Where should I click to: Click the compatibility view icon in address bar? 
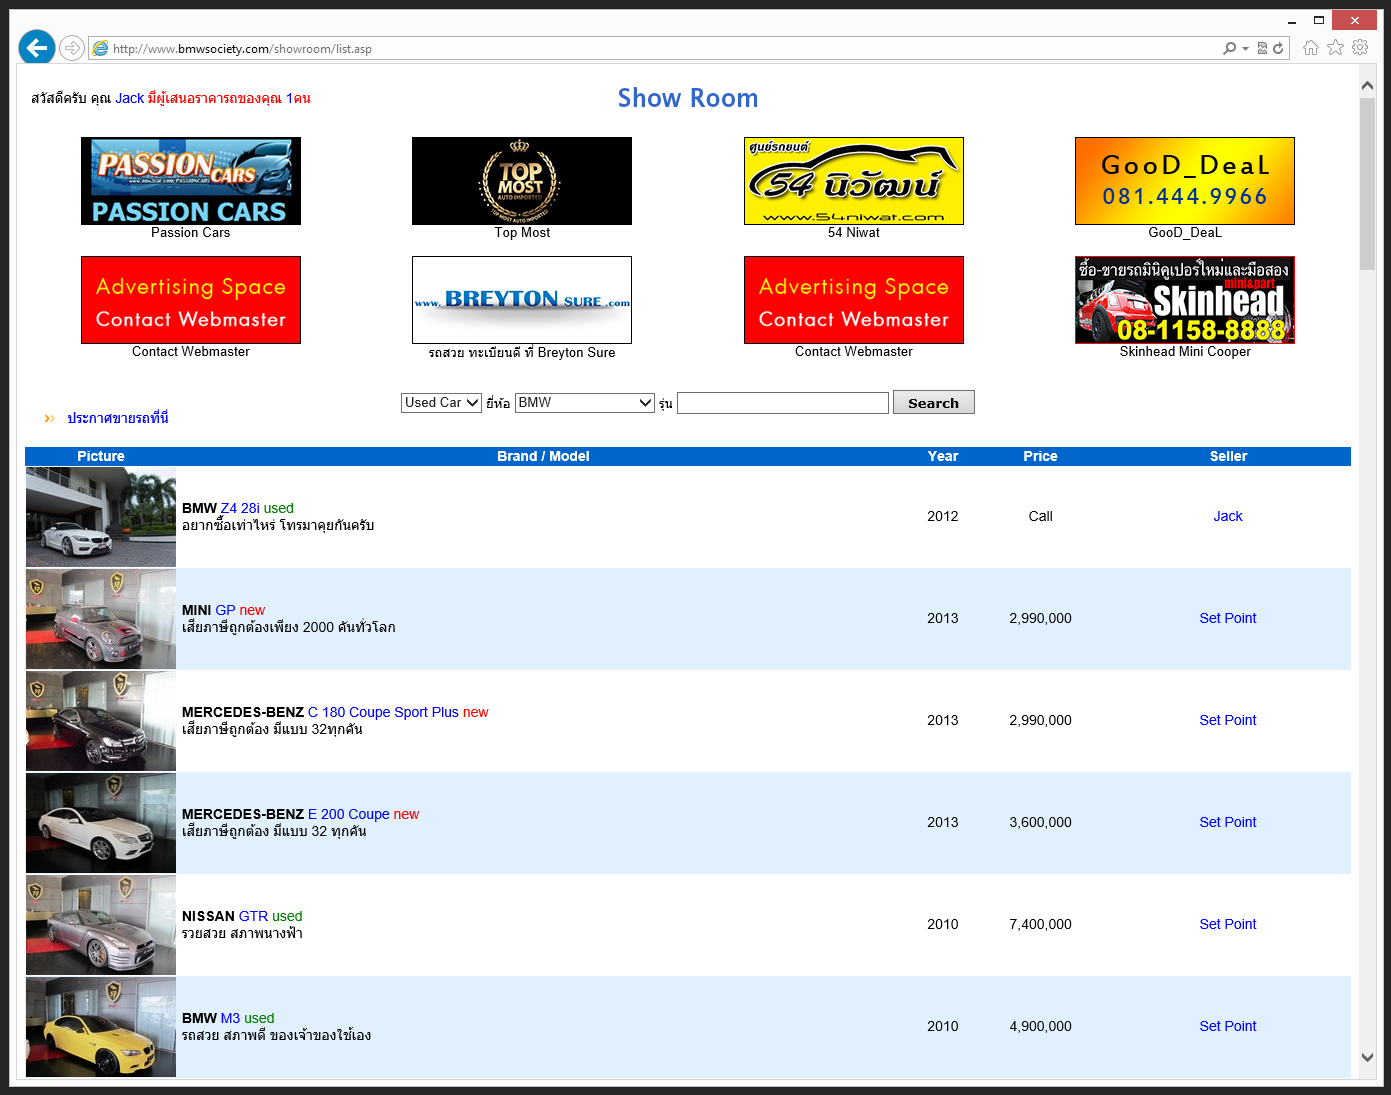[x=1263, y=48]
